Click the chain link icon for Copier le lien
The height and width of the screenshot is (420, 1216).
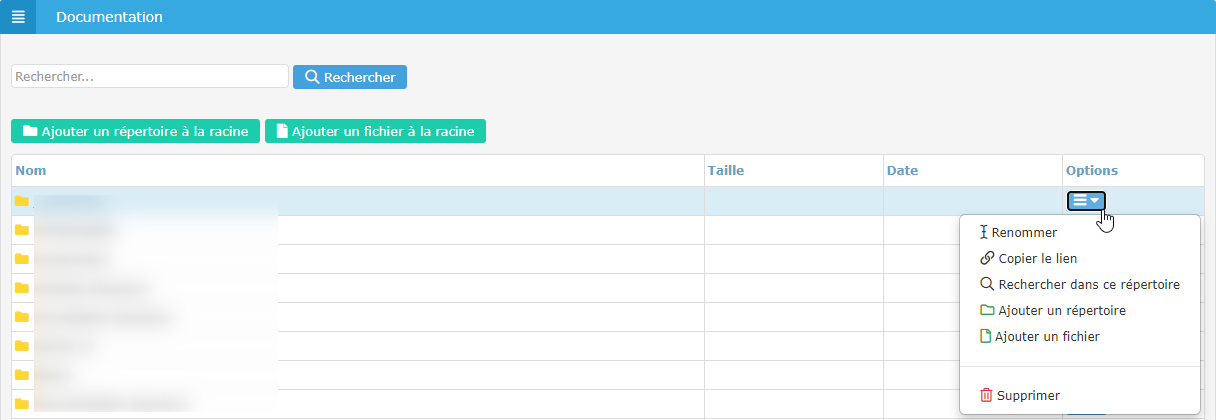click(x=987, y=258)
